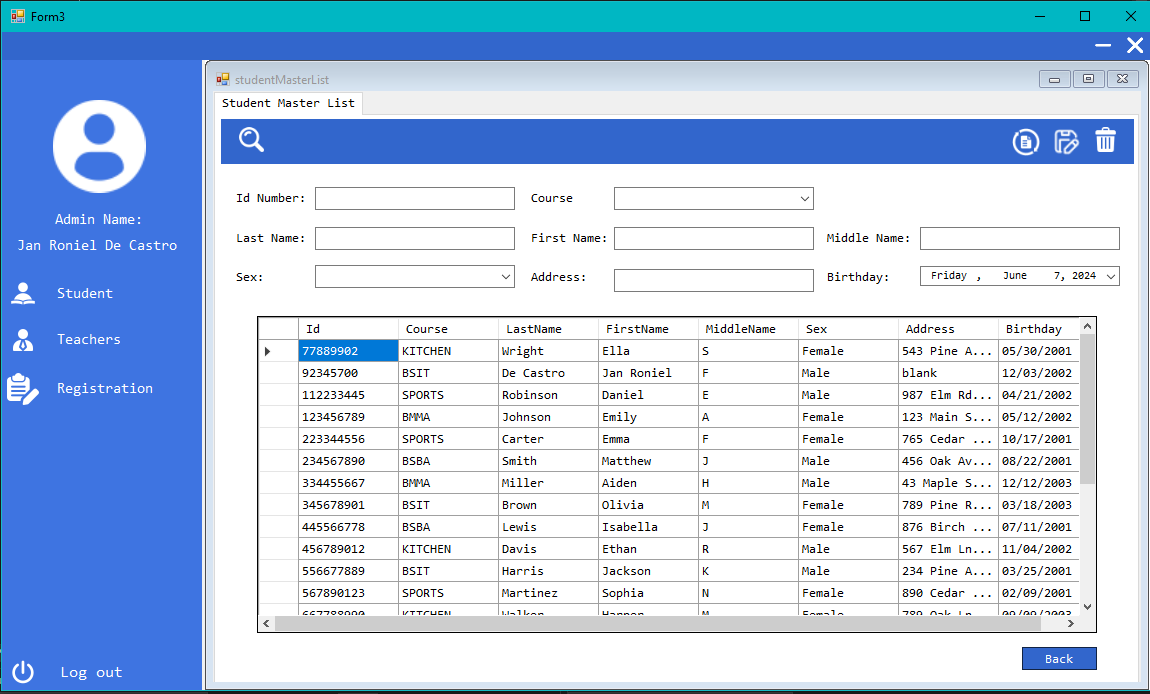Image resolution: width=1150 pixels, height=694 pixels.
Task: Click the trash delete icon
Action: [1105, 141]
